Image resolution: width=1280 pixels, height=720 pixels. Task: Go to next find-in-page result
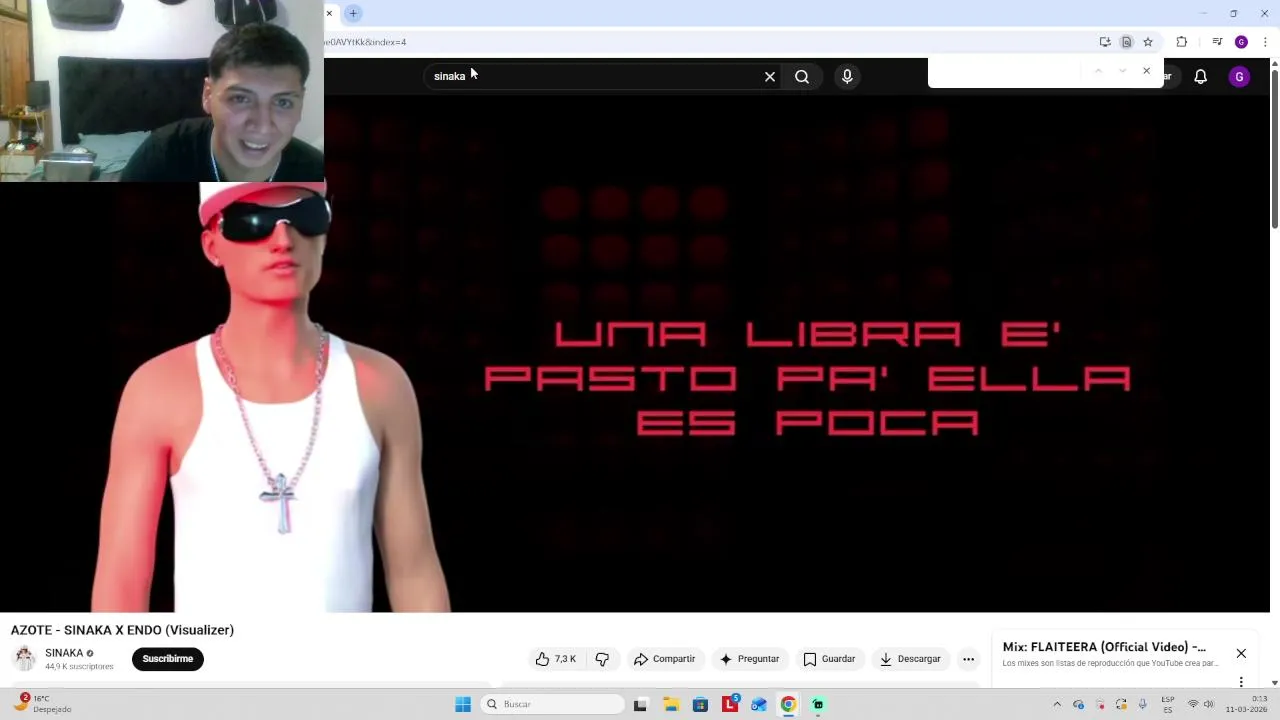1122,71
